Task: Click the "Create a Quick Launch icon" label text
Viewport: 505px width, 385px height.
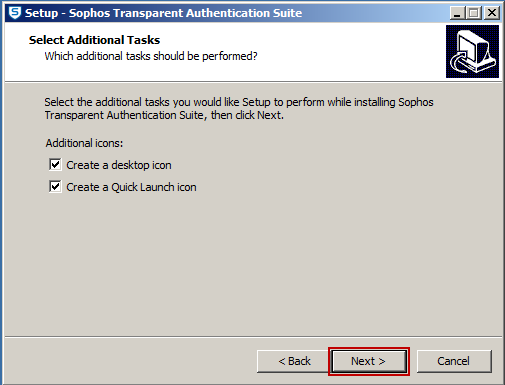Action: coord(131,187)
